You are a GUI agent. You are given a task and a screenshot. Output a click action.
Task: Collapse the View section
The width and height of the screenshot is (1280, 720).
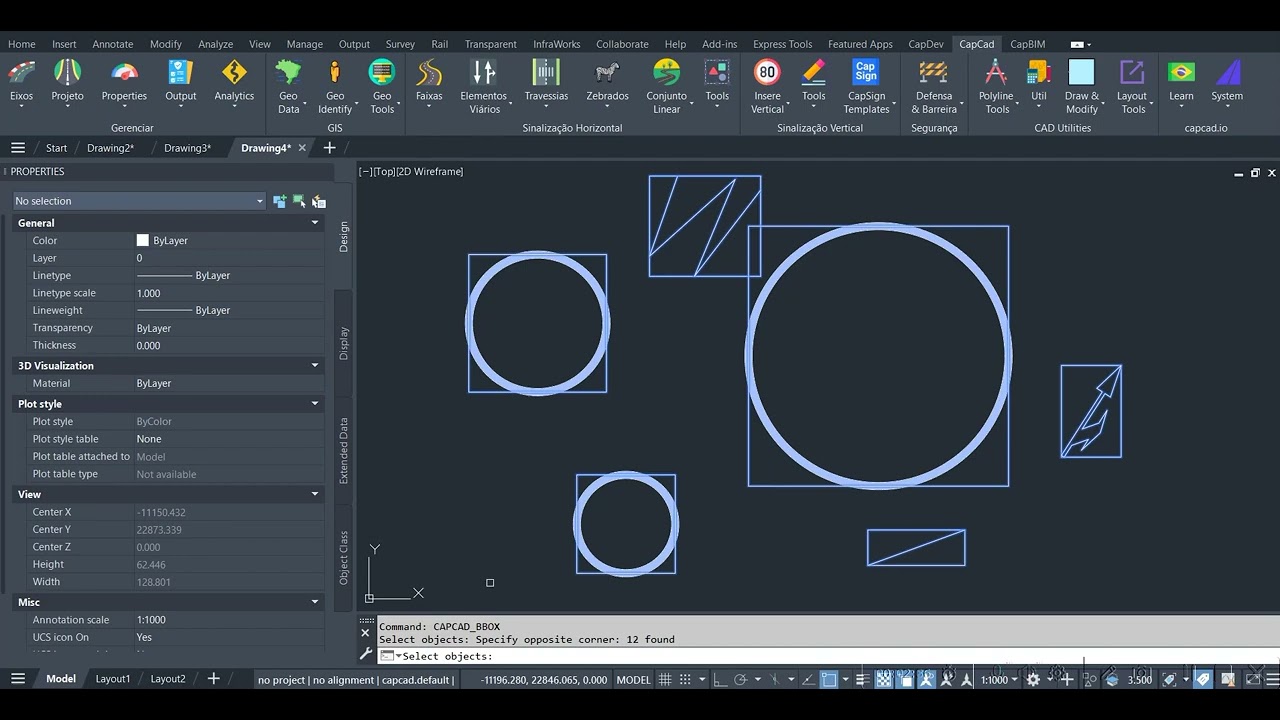click(315, 494)
